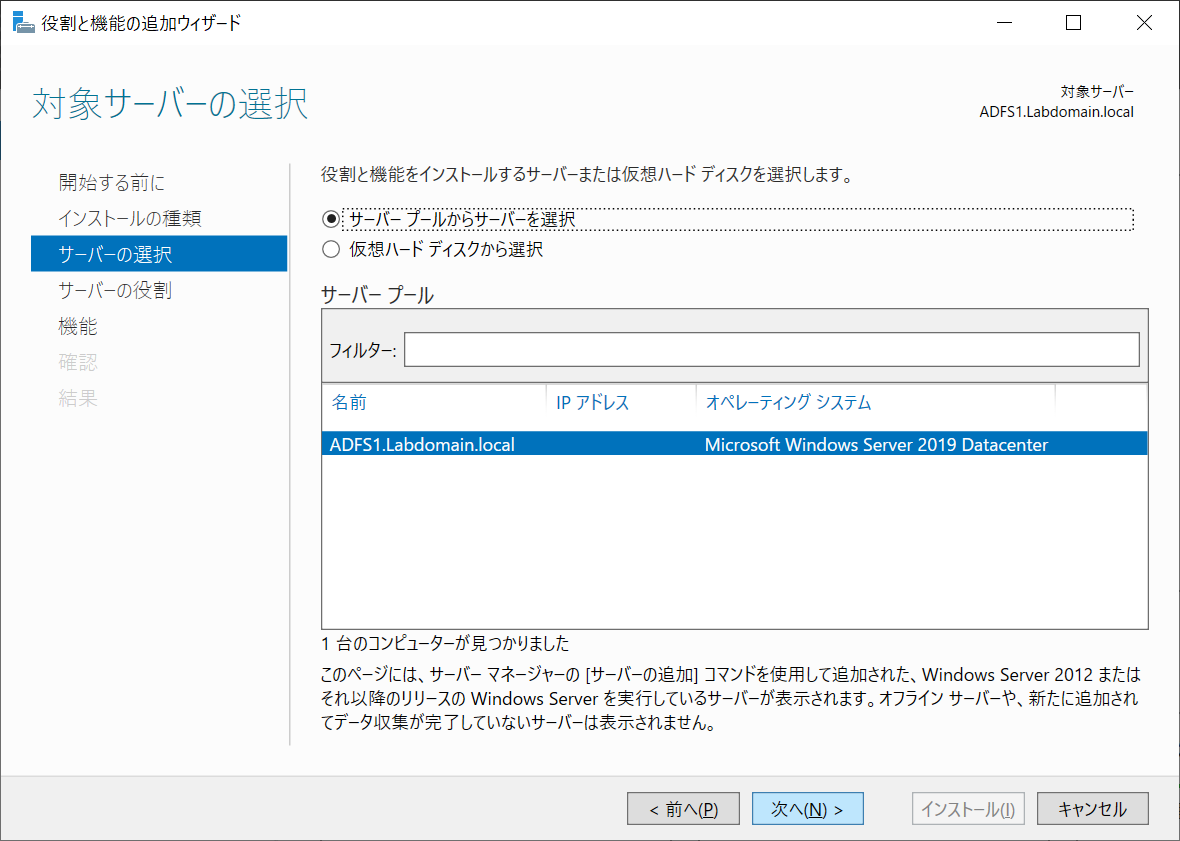This screenshot has height=841, width=1180.
Task: Click the < 前へ(P) button
Action: (x=683, y=809)
